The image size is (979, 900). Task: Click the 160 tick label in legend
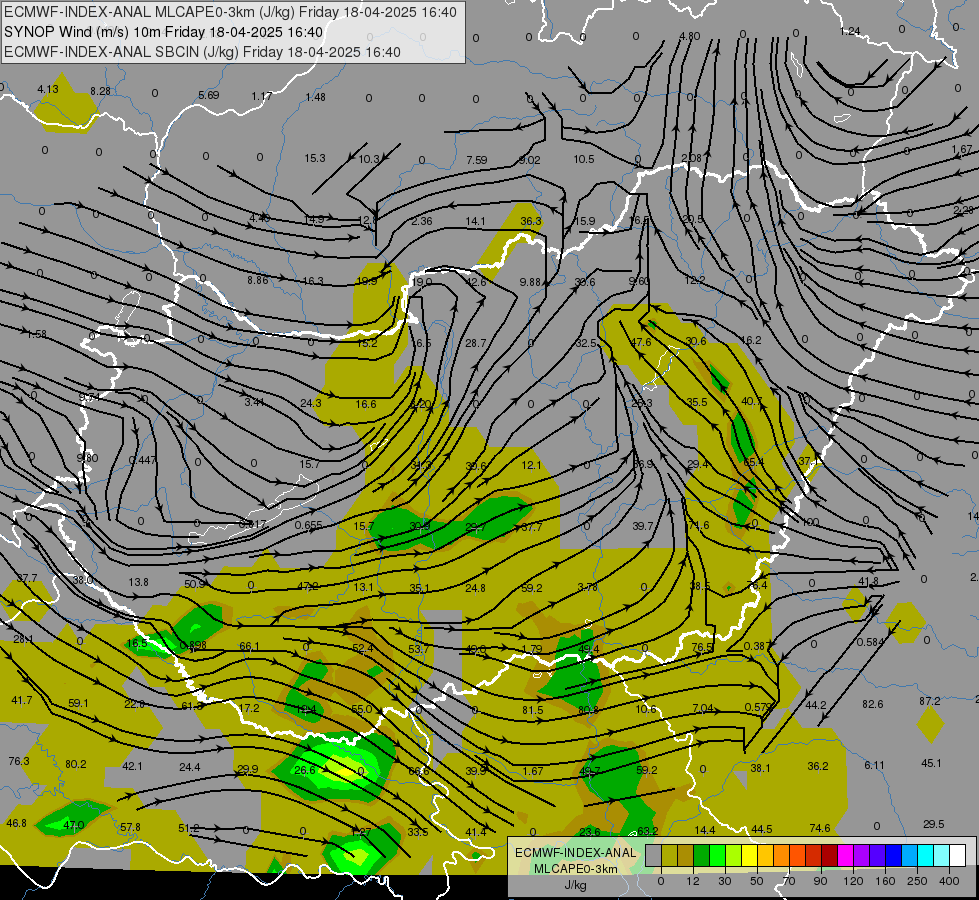point(885,881)
